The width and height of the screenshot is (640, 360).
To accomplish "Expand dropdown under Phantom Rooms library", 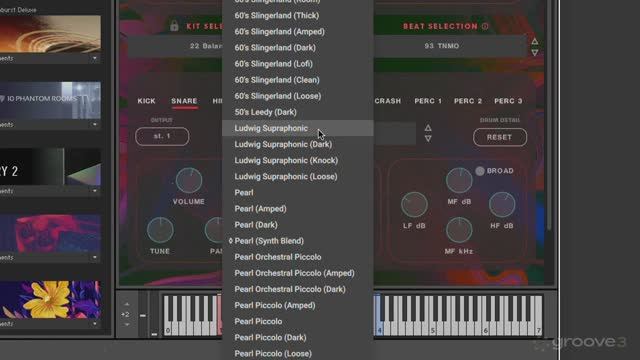I will (x=95, y=124).
